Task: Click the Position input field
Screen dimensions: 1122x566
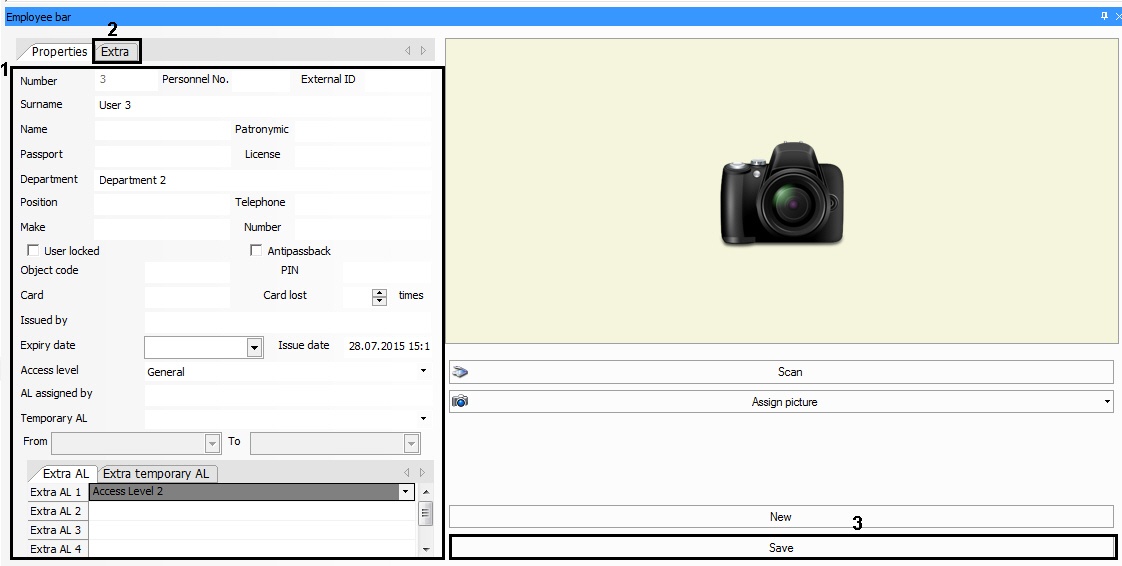Action: point(162,203)
